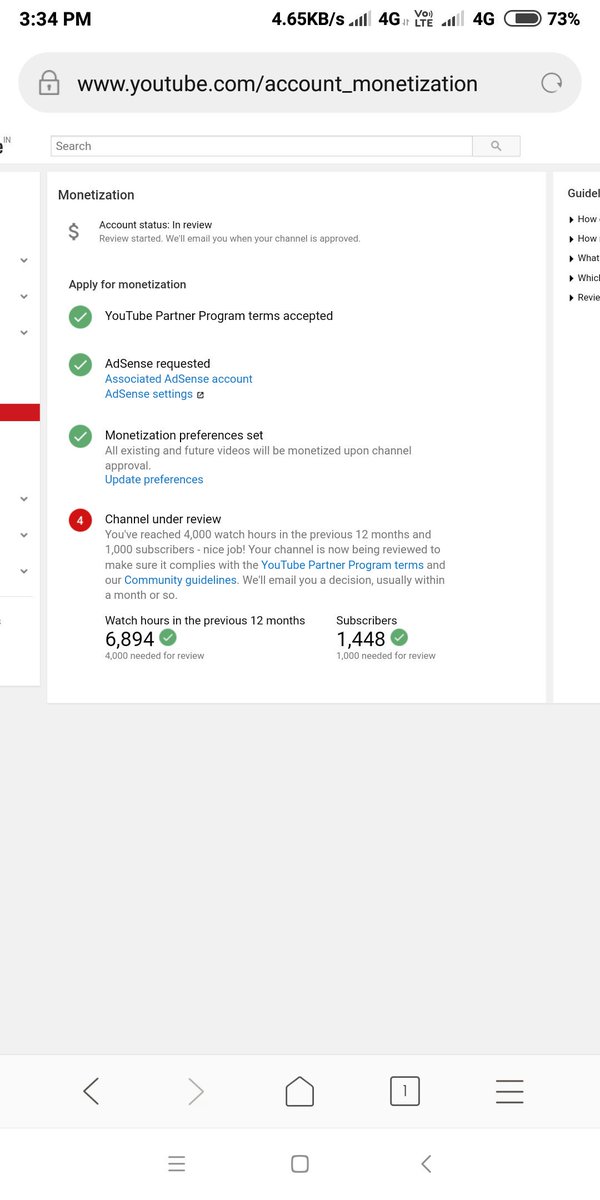
Task: Open the Associated AdSense account link
Action: 179,379
